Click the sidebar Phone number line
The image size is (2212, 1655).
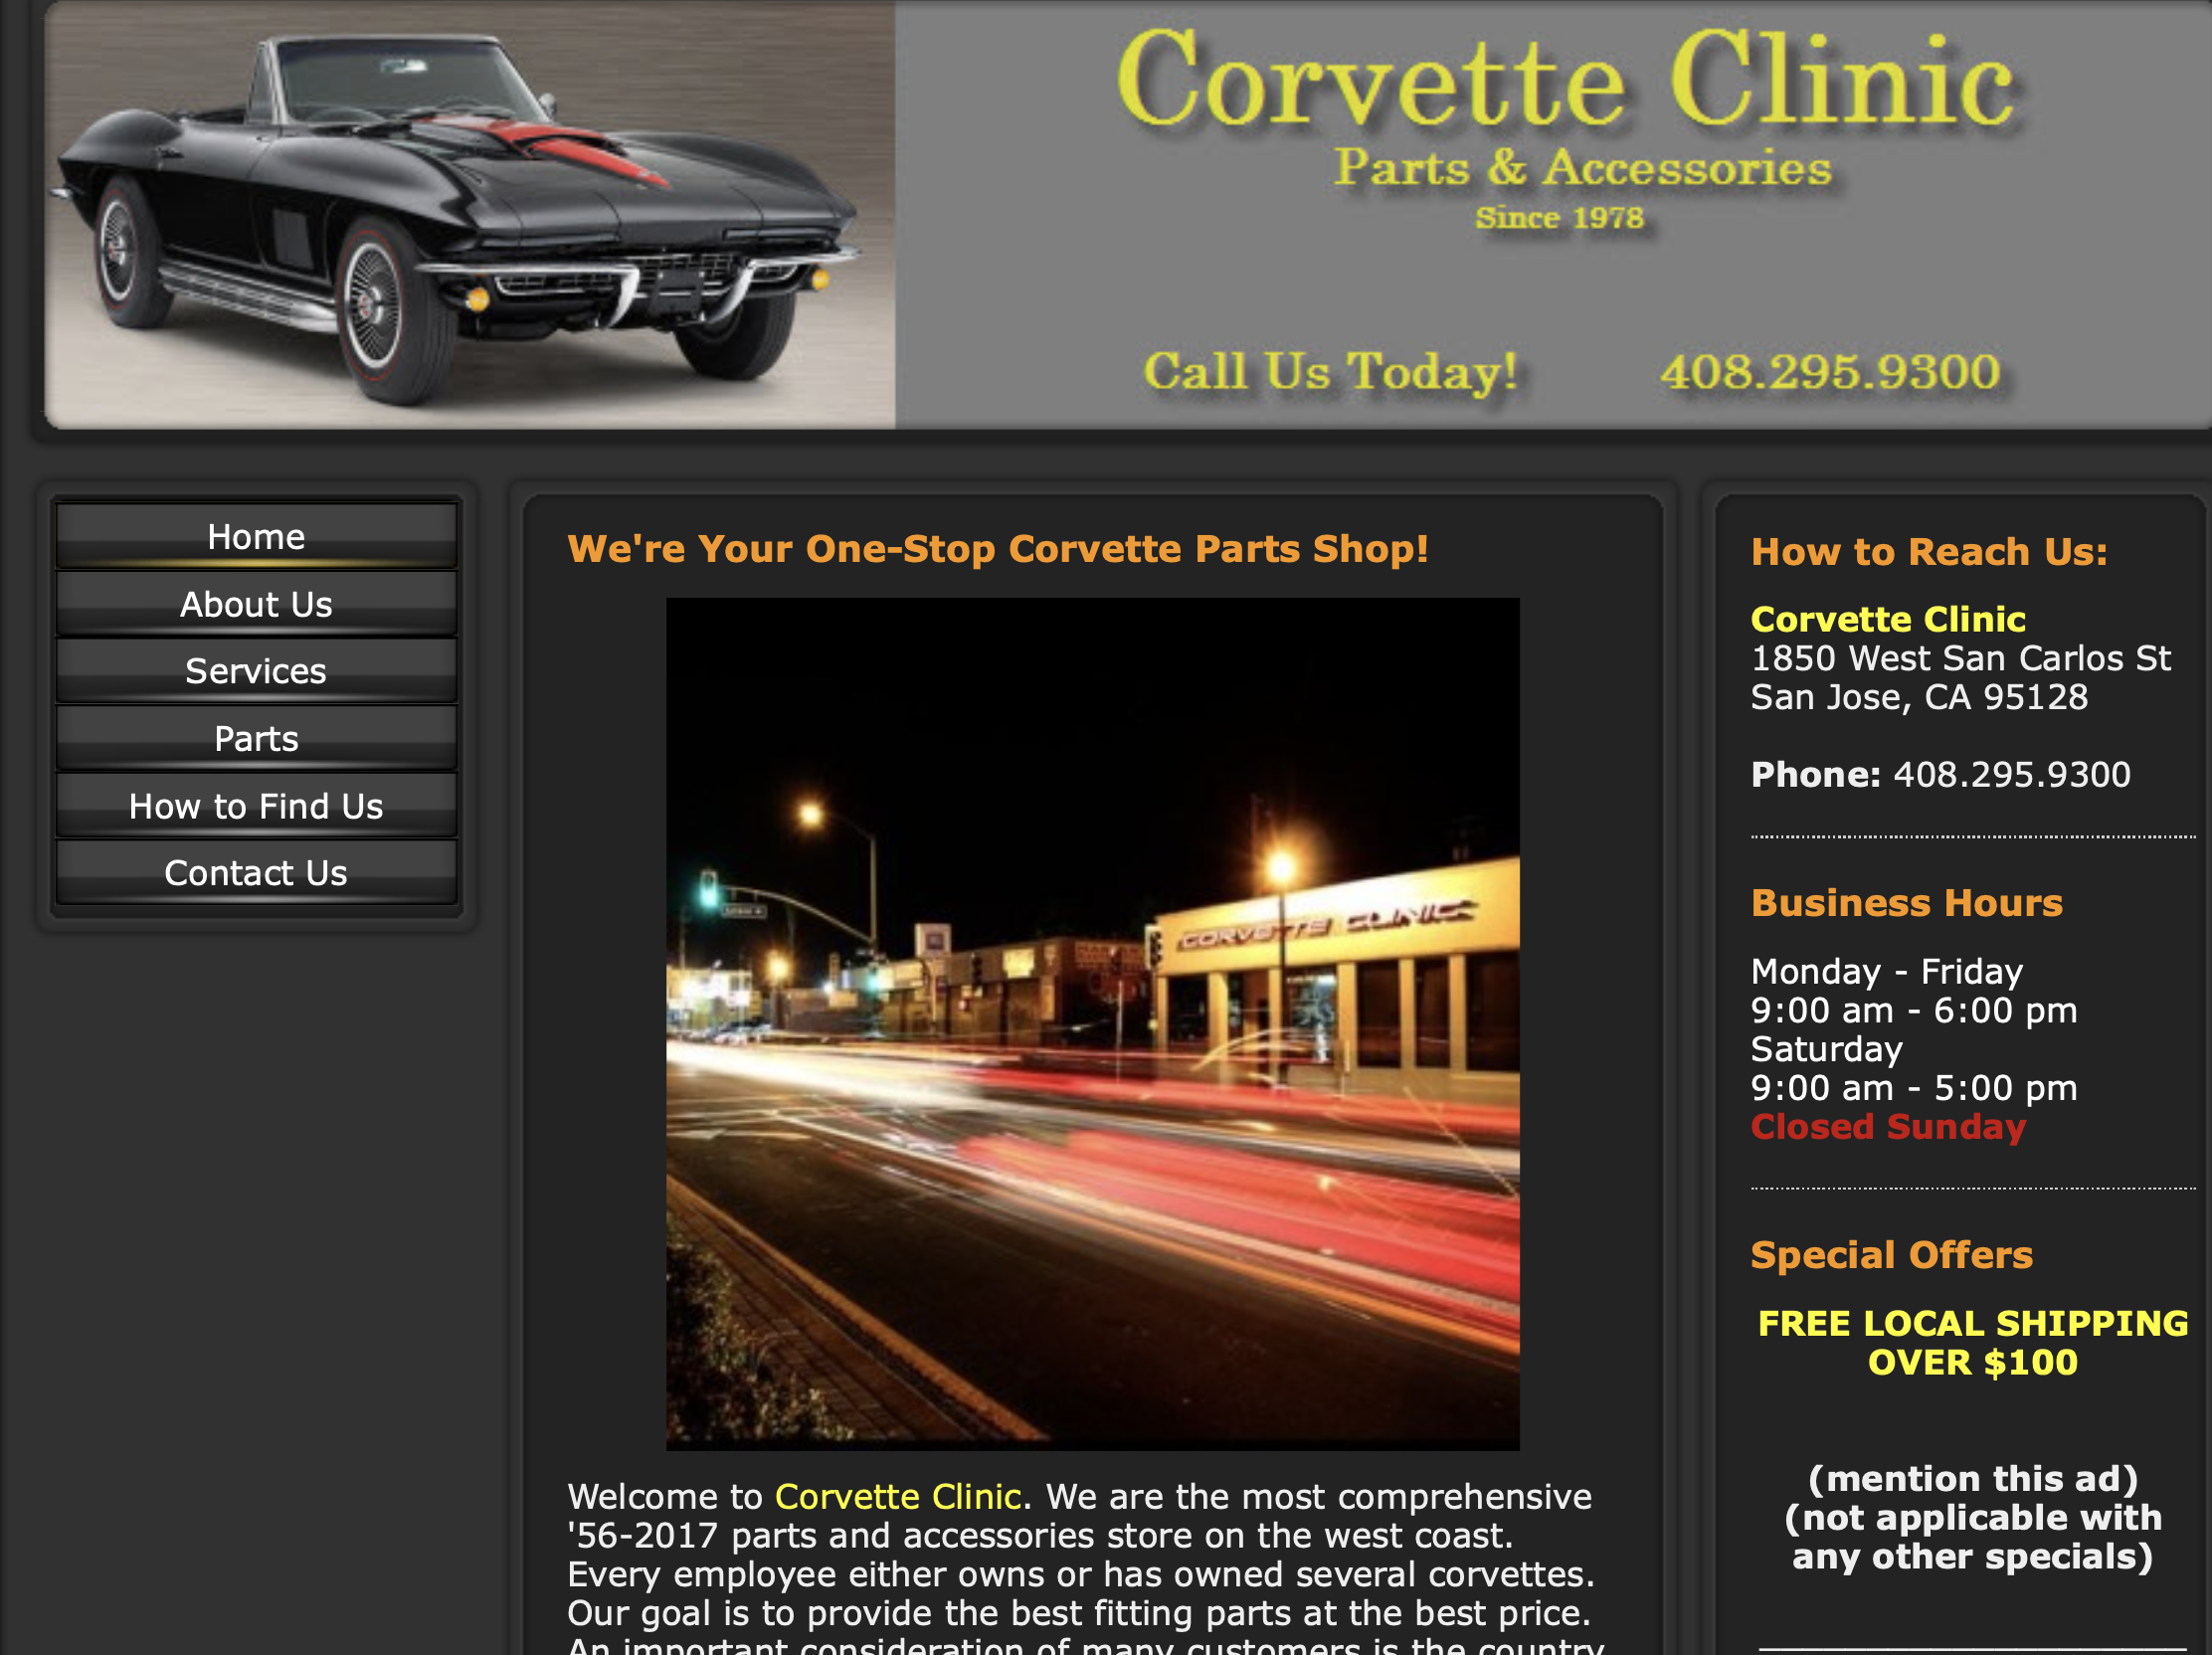(1939, 774)
